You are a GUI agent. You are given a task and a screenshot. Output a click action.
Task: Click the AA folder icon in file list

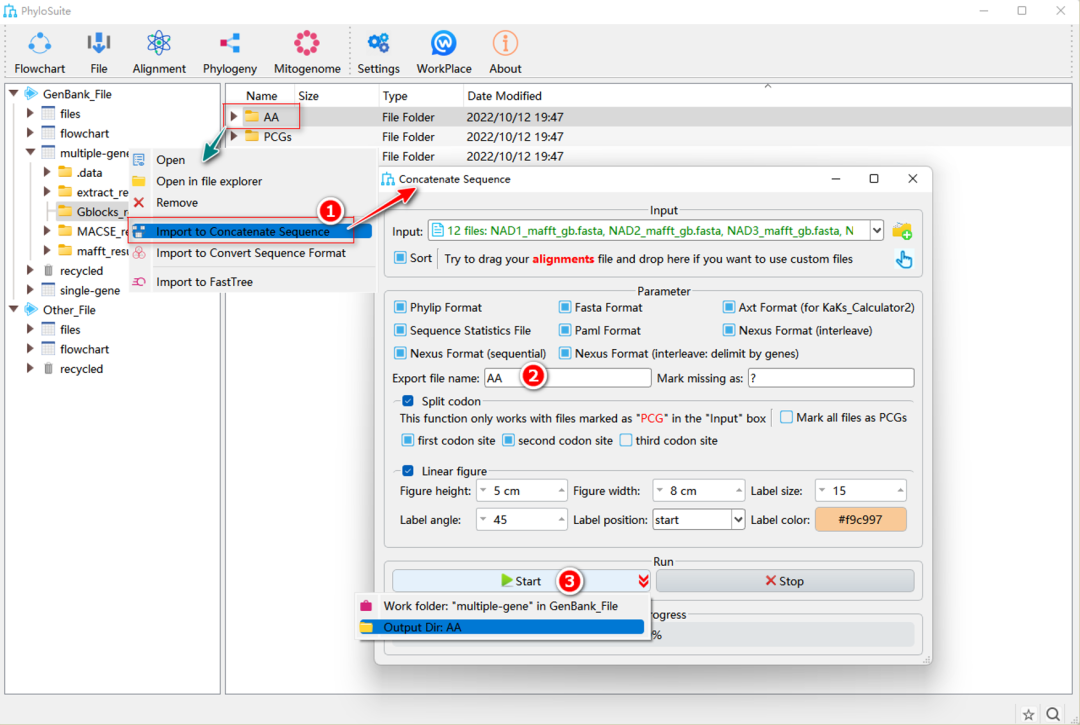coord(252,116)
